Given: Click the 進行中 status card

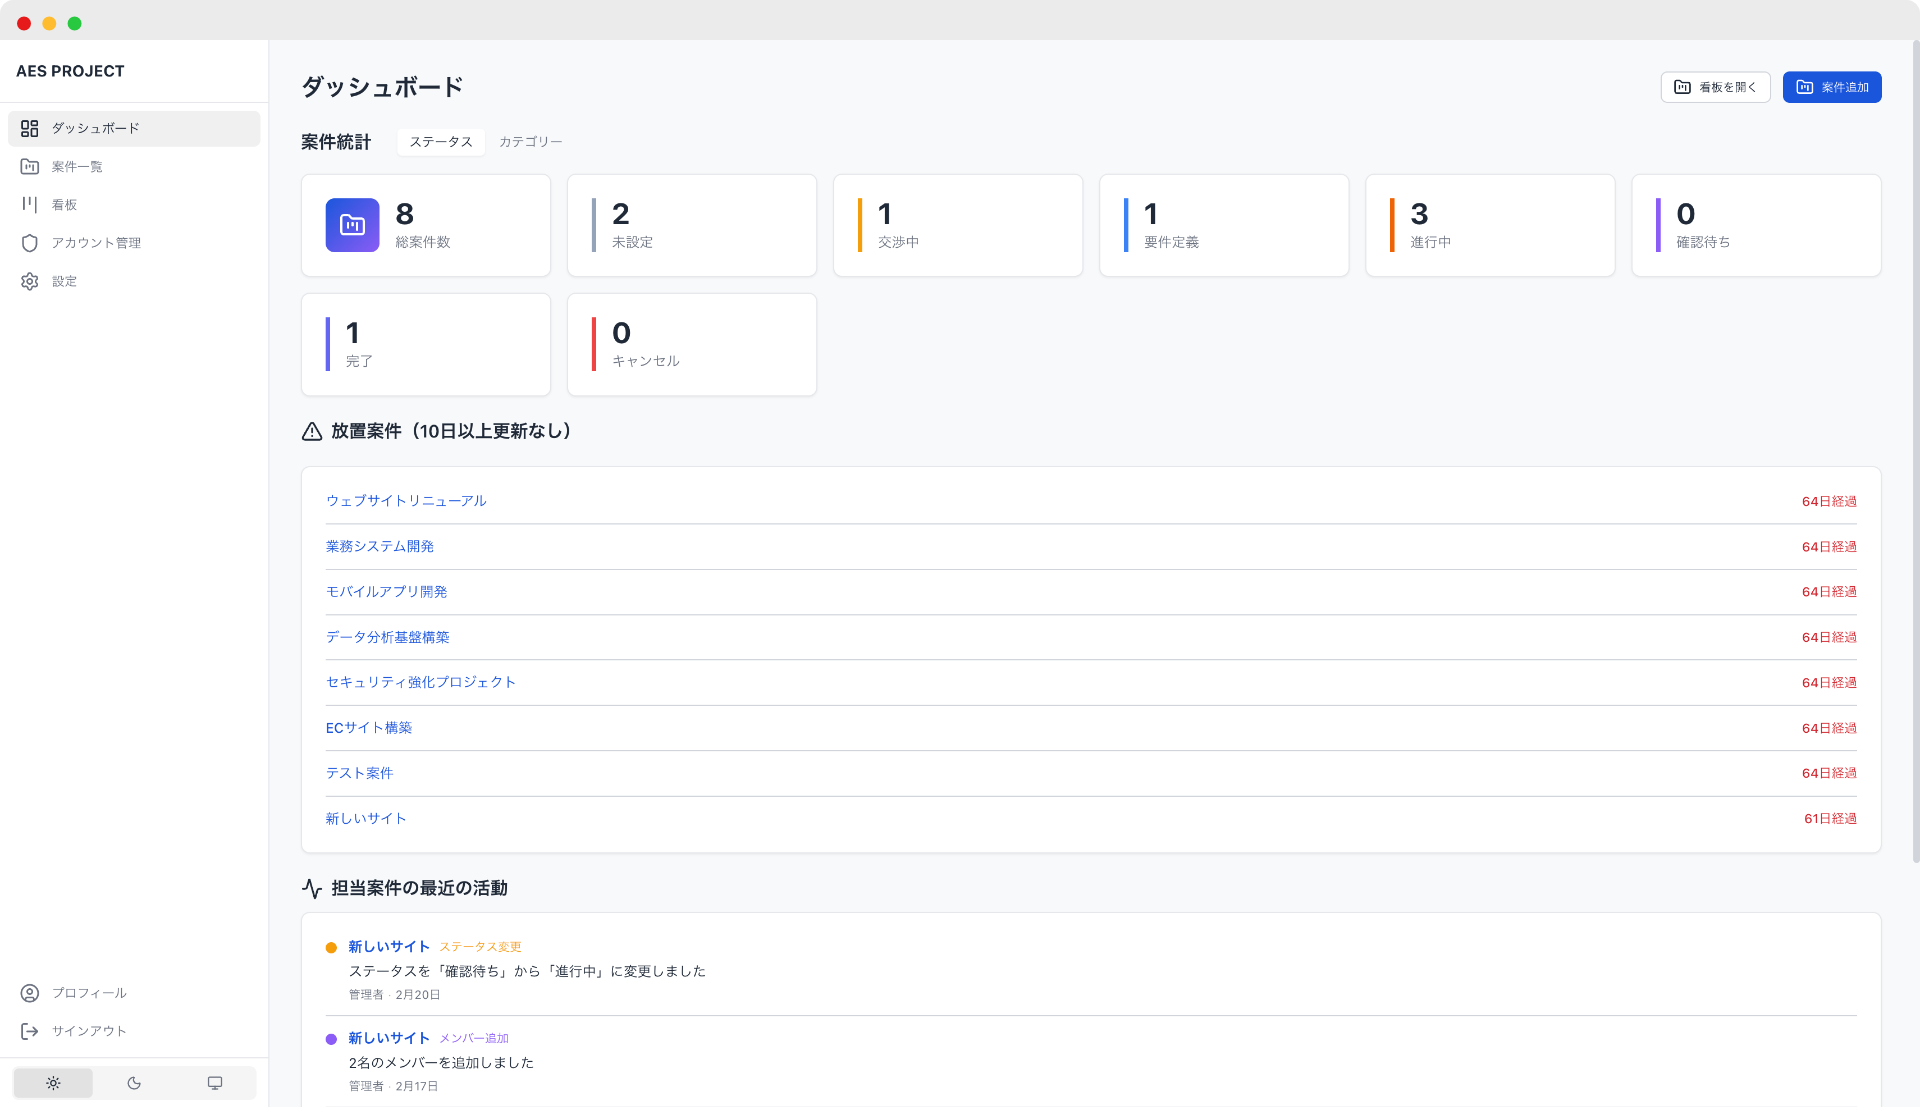Looking at the screenshot, I should click(x=1489, y=225).
